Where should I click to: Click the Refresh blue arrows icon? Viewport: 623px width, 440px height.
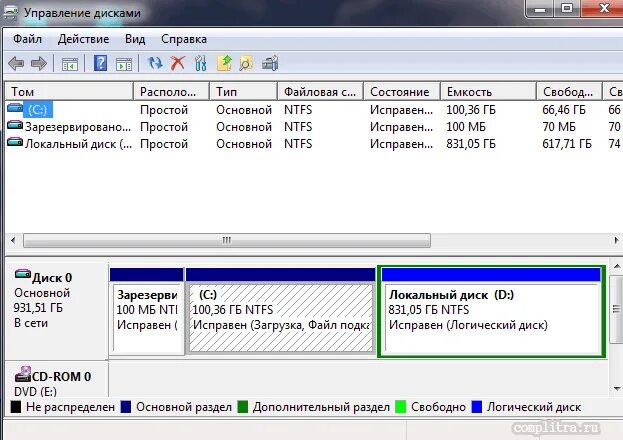click(x=155, y=63)
